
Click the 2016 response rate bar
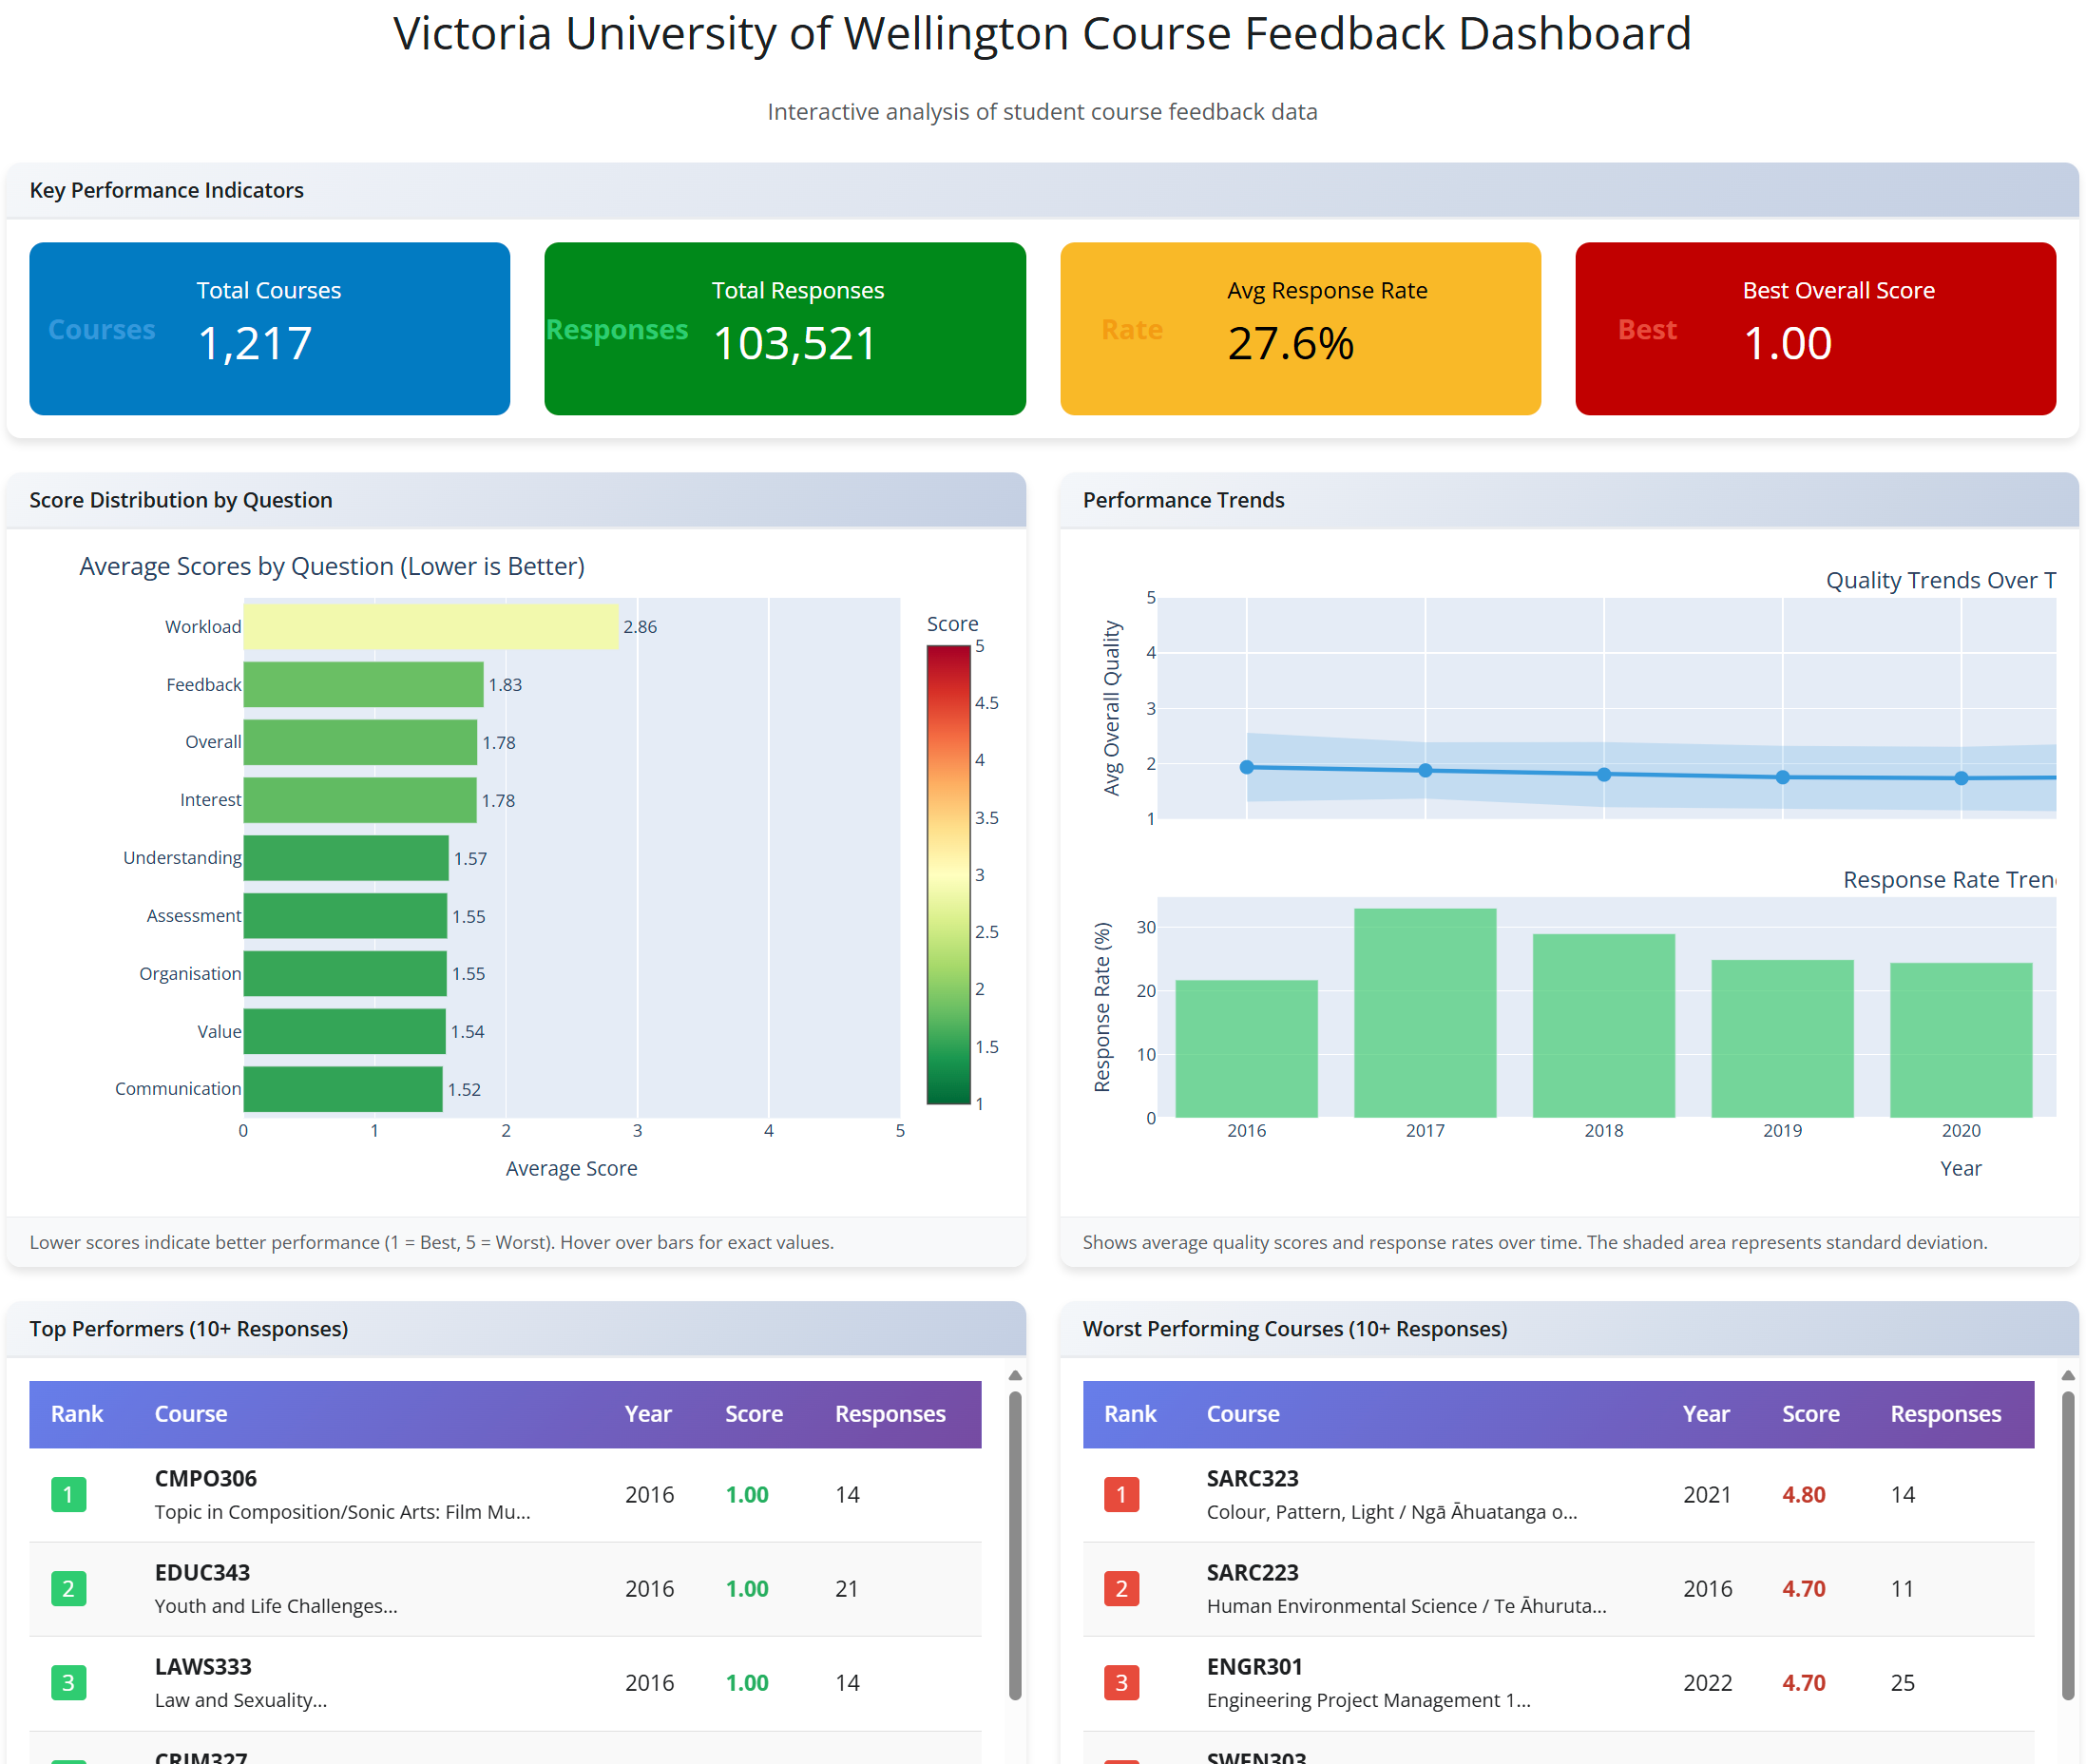1246,1049
